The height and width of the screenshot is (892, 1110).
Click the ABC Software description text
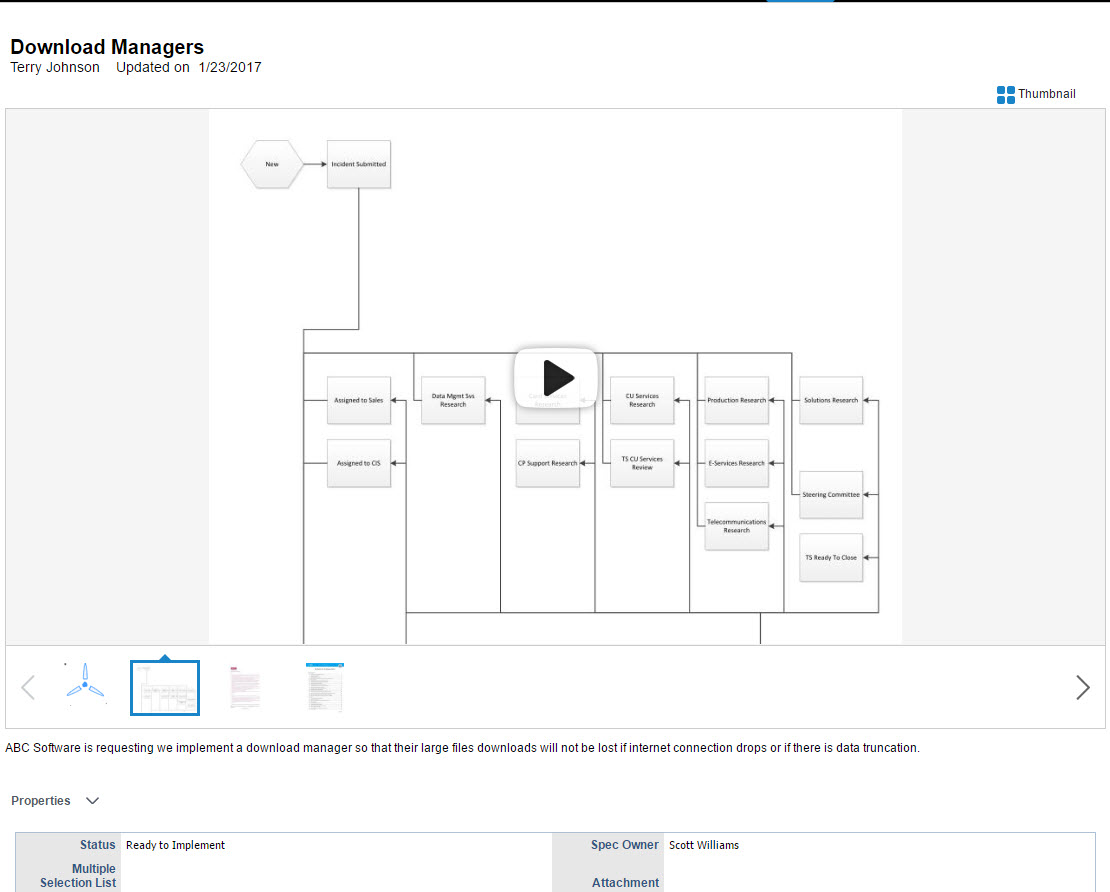[x=462, y=748]
